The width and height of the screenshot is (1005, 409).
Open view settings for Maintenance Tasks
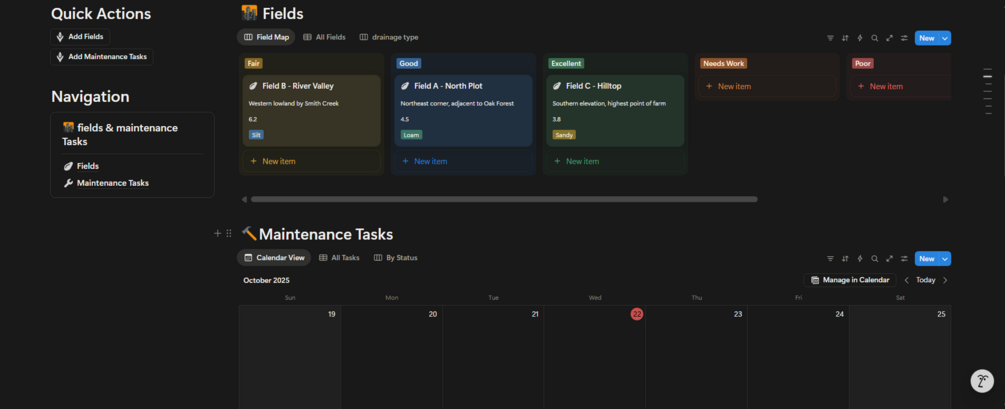click(x=904, y=258)
